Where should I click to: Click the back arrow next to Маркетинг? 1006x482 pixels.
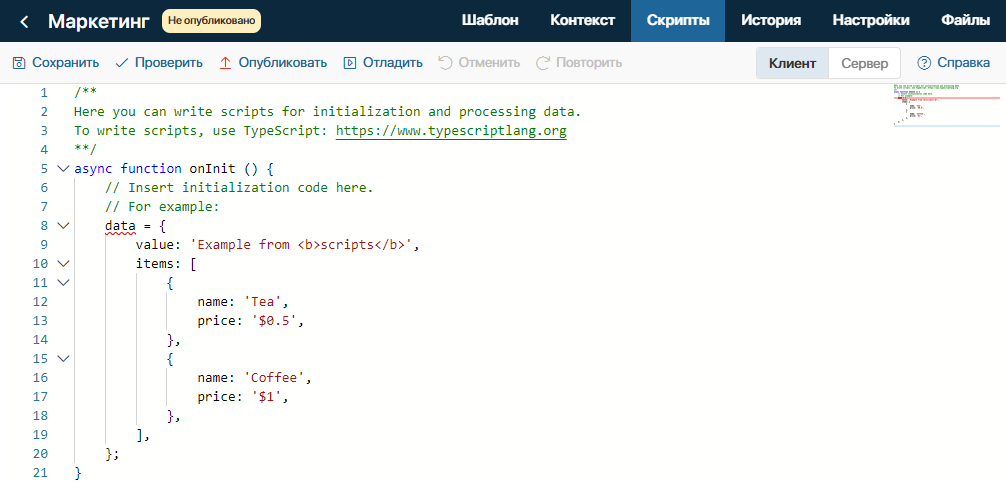(24, 21)
